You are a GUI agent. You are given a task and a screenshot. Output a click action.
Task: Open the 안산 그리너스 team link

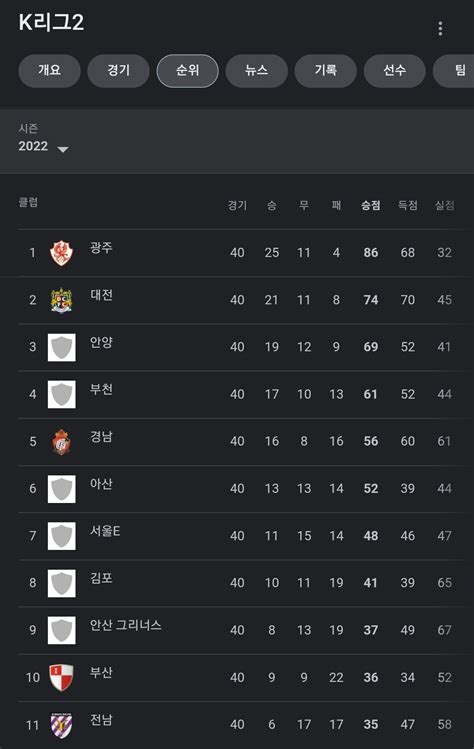pyautogui.click(x=126, y=625)
